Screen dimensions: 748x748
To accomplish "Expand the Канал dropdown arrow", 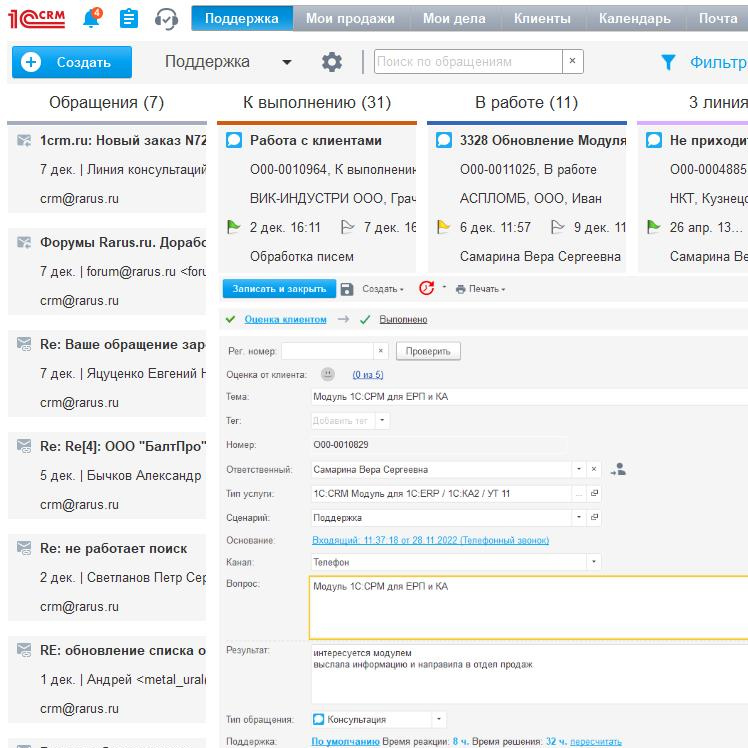I will pyautogui.click(x=594, y=562).
